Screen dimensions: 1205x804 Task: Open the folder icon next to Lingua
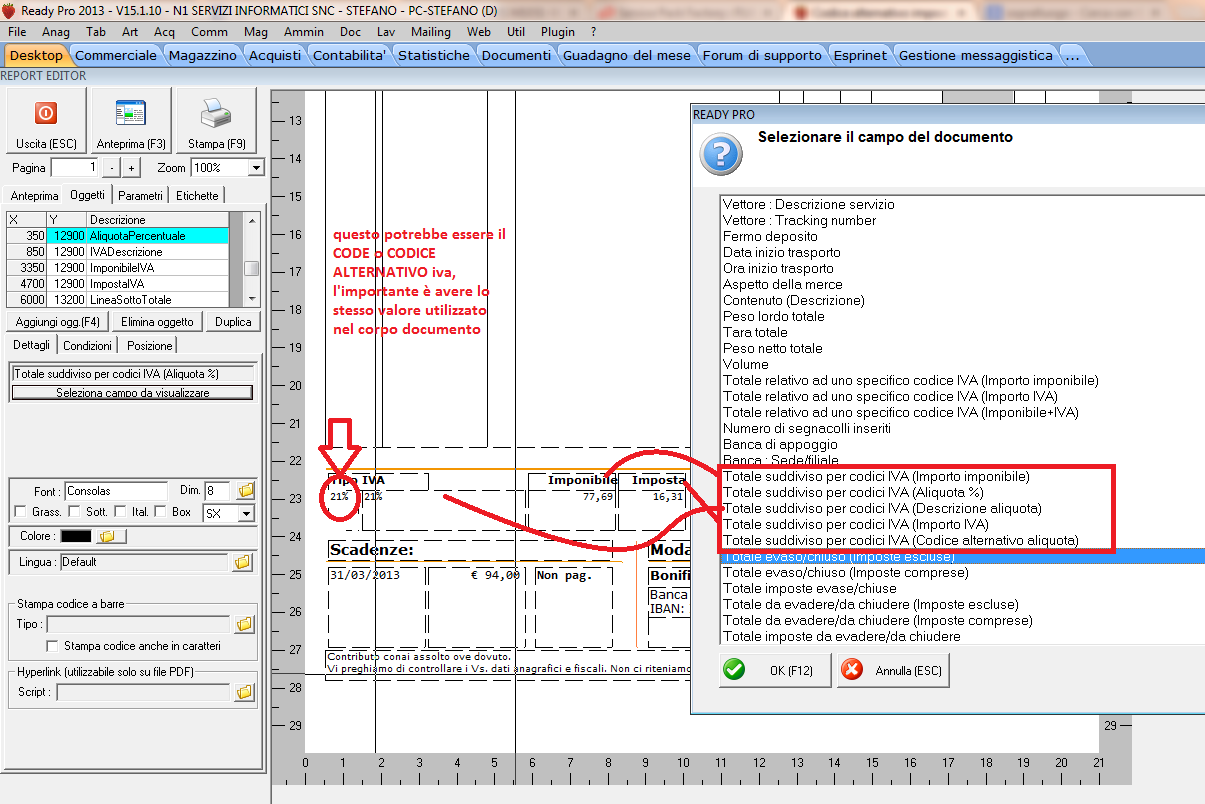[x=243, y=562]
